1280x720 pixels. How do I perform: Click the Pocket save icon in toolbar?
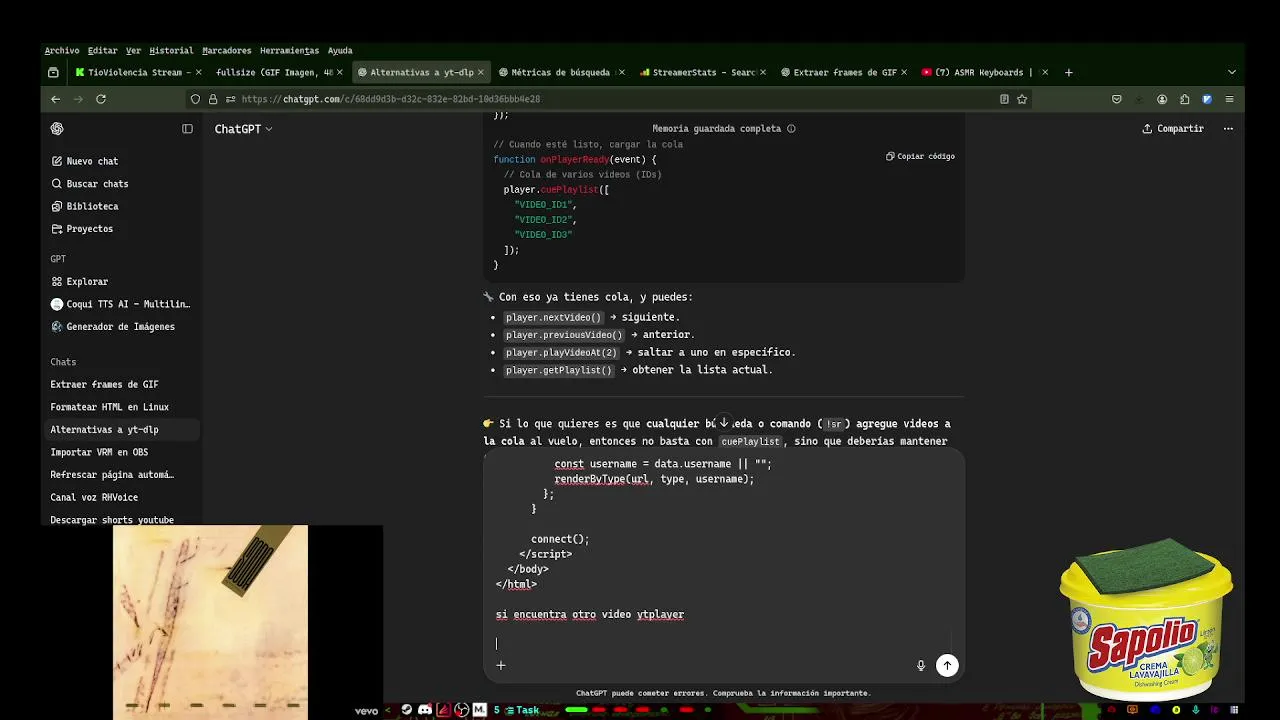pyautogui.click(x=1117, y=99)
